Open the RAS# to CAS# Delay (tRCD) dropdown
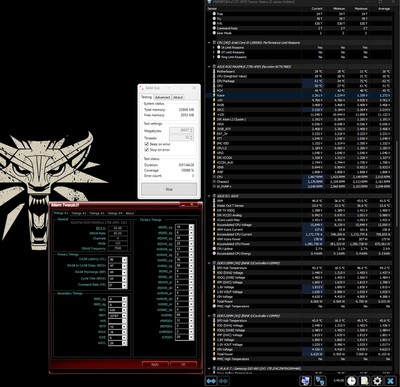 (124, 266)
